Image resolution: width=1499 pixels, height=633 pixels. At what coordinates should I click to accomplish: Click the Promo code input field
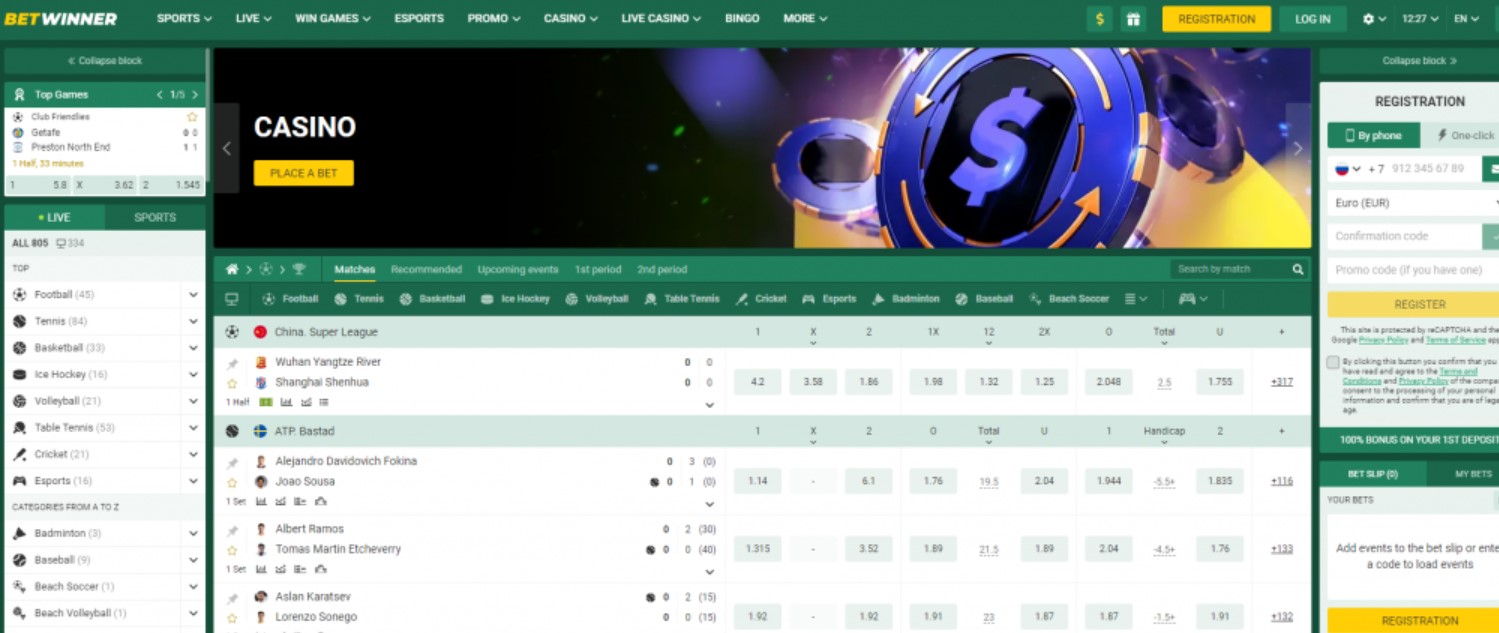click(x=1414, y=270)
